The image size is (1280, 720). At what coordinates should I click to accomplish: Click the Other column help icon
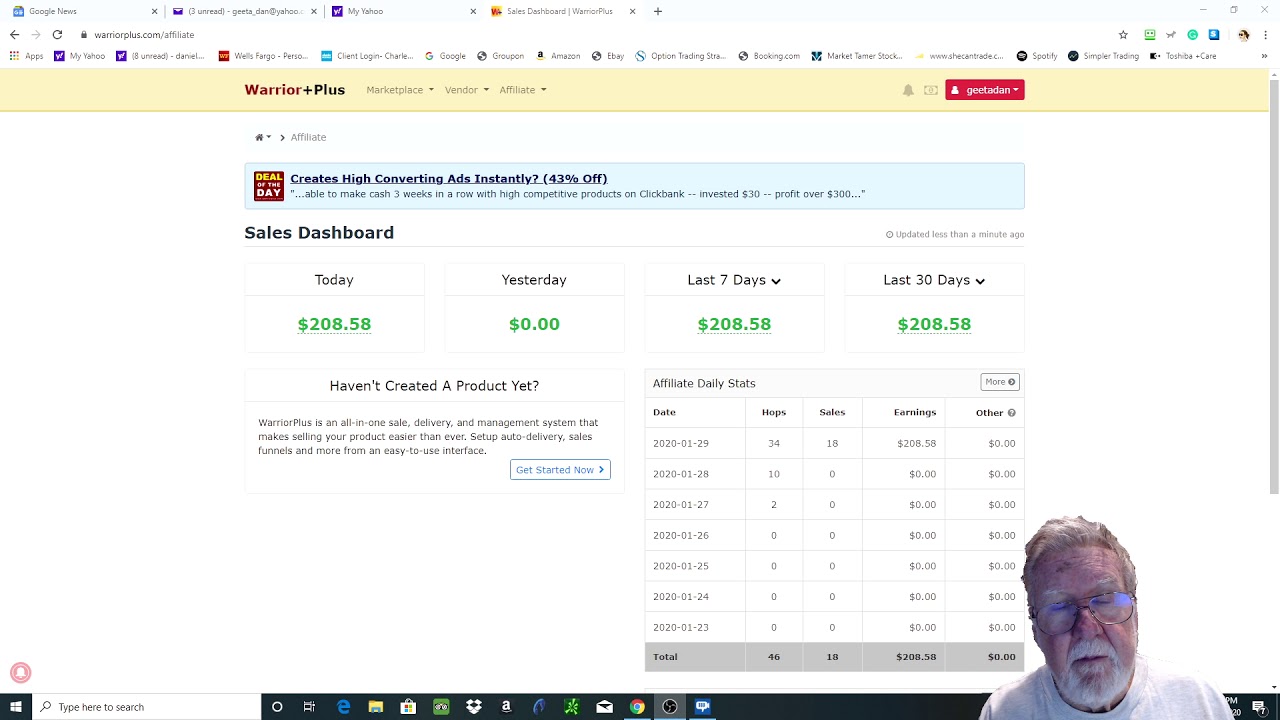[x=1011, y=413]
